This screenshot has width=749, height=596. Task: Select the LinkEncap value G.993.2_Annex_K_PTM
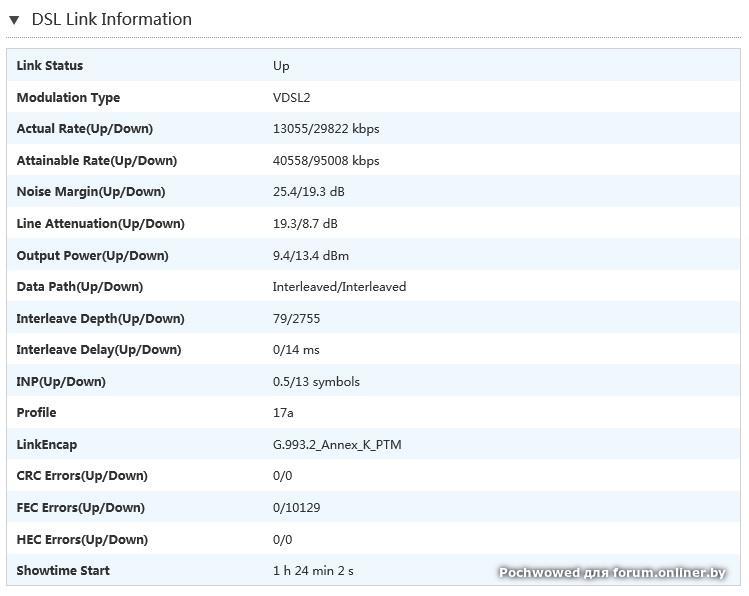337,445
